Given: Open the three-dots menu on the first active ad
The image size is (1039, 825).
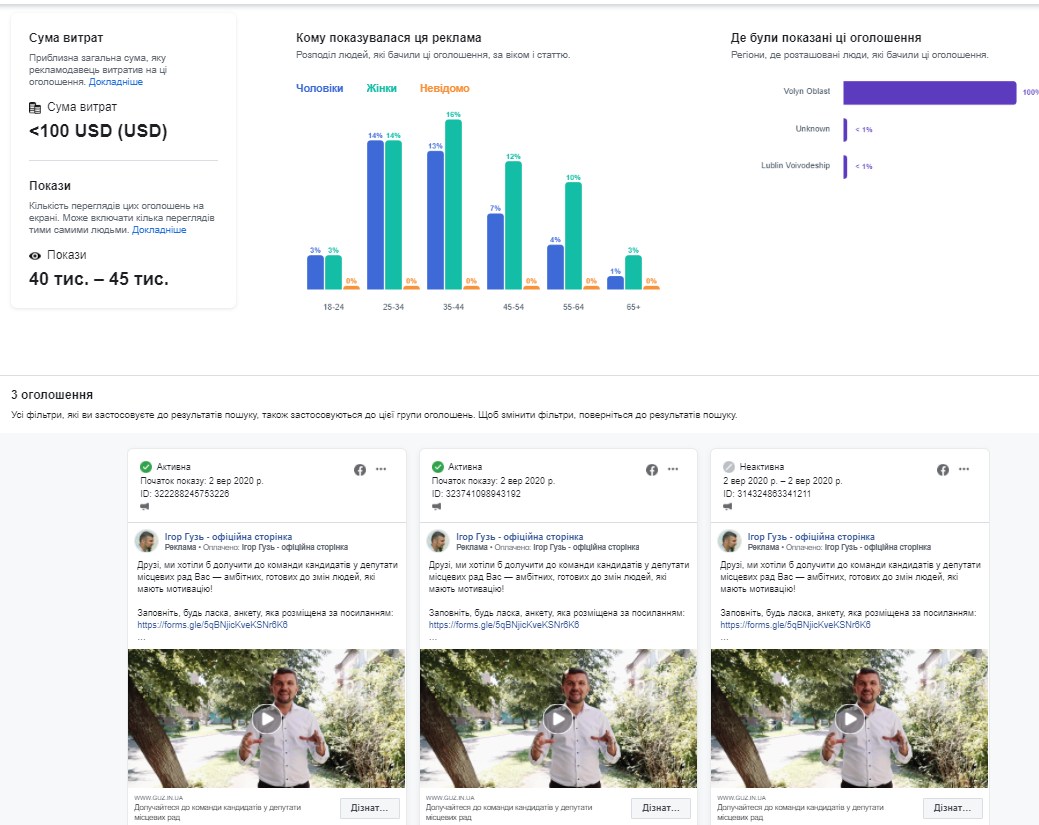Looking at the screenshot, I should click(381, 469).
